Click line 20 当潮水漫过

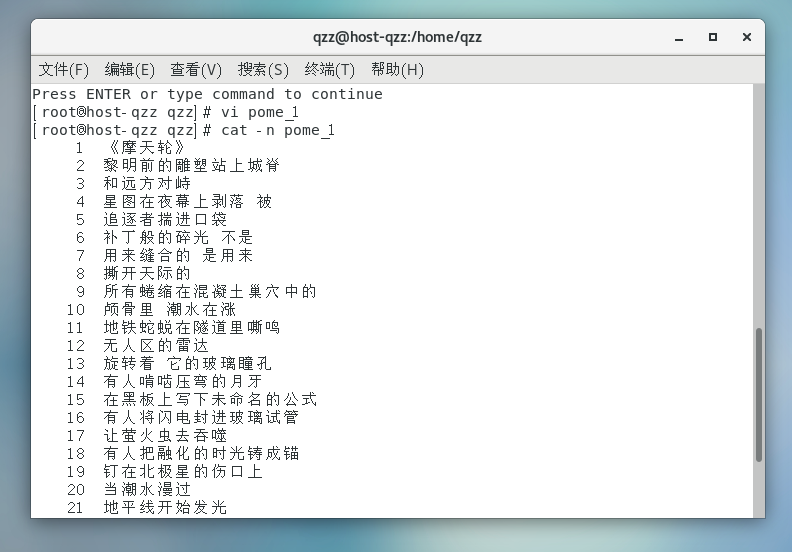click(147, 490)
